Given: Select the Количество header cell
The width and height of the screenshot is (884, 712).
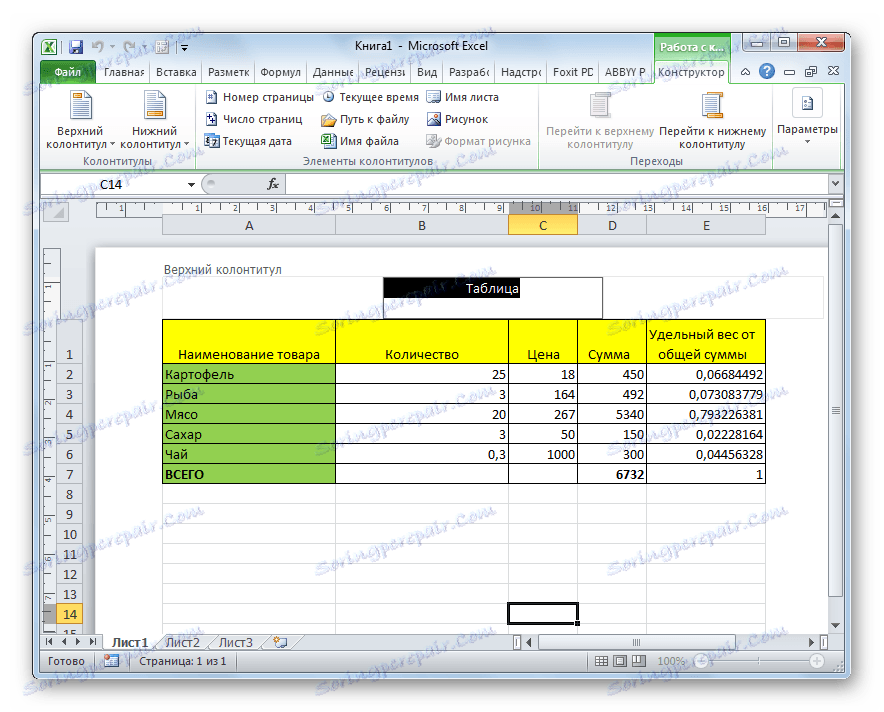Looking at the screenshot, I should (422, 342).
